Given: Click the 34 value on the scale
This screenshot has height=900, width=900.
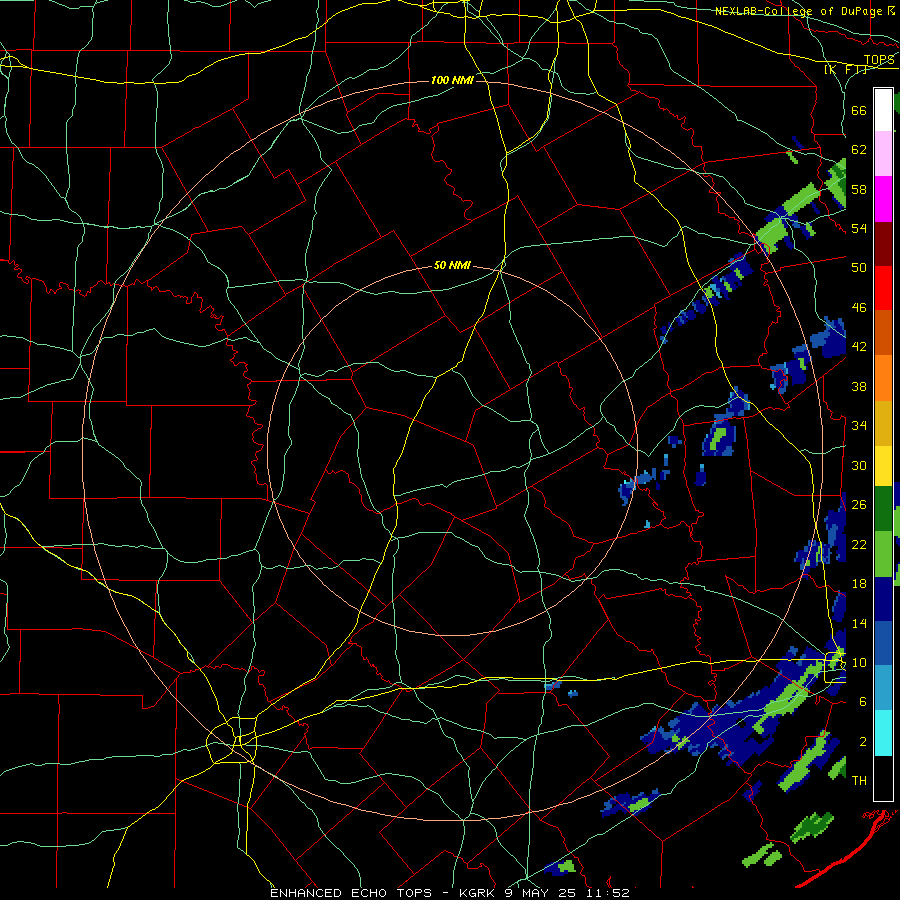Looking at the screenshot, I should coord(859,426).
